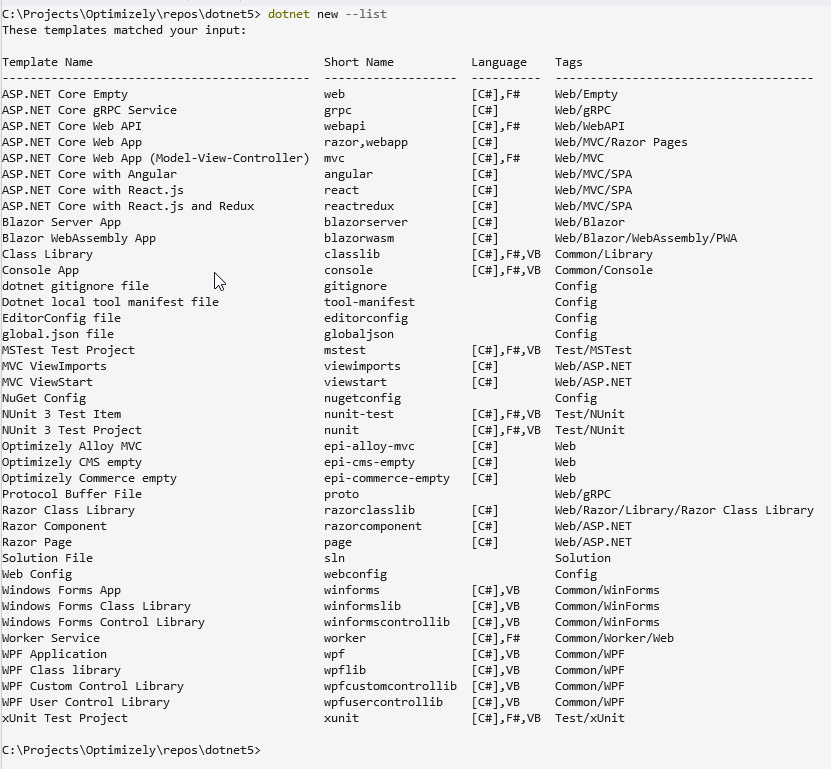Click the 'wpfcustomcontrollib' short name
The image size is (831, 769).
(x=390, y=686)
